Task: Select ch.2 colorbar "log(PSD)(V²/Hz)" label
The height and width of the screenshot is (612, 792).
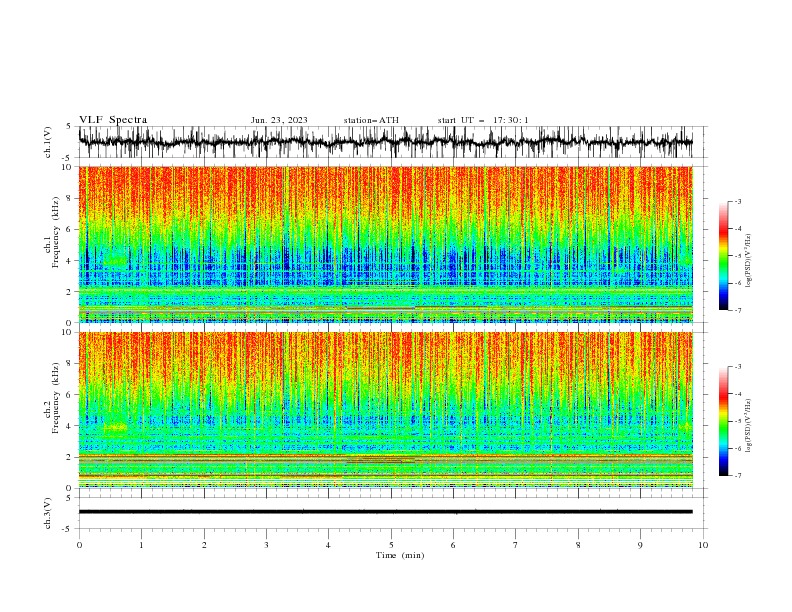Action: (x=748, y=425)
